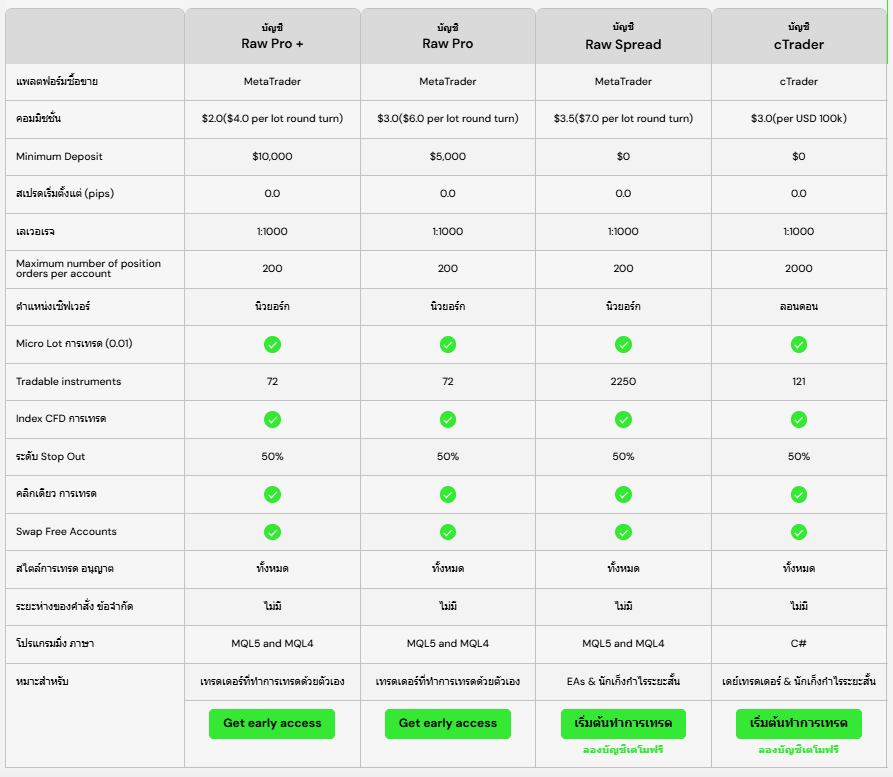
Task: Click the one-click trading checkmark under Raw Pro +
Action: click(272, 494)
